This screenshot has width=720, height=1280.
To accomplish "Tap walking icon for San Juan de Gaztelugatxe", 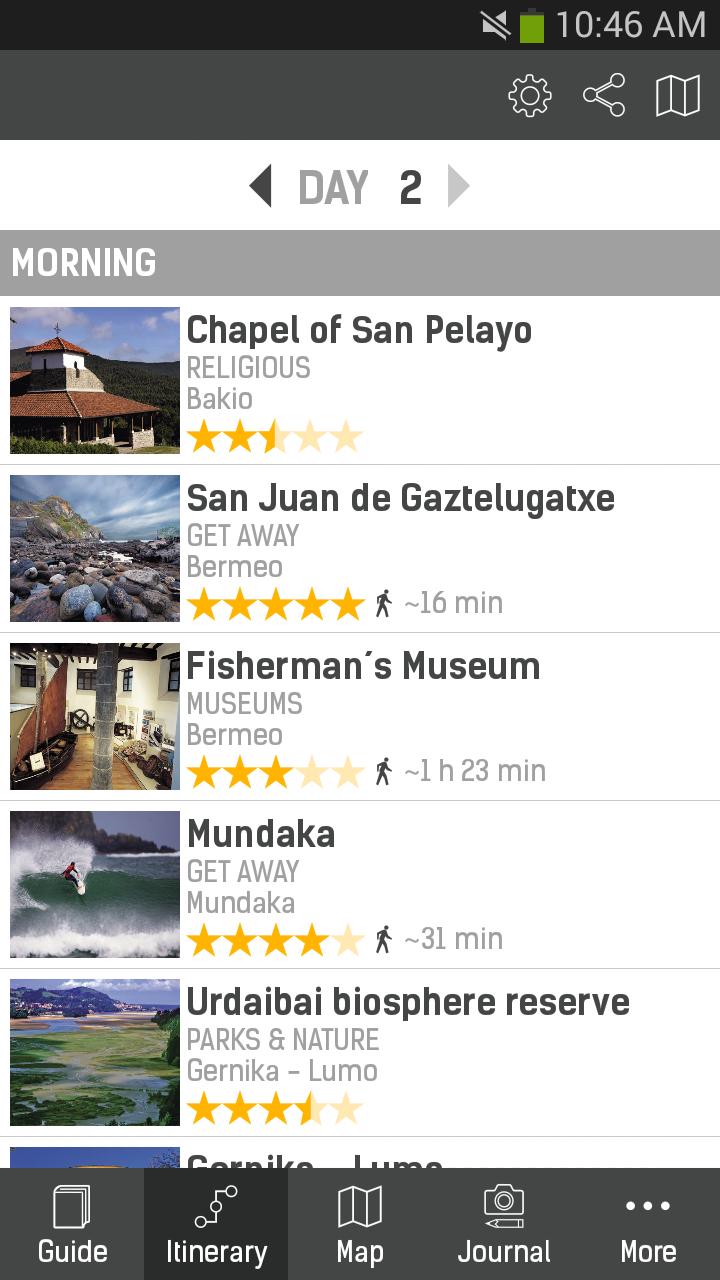I will point(383,603).
